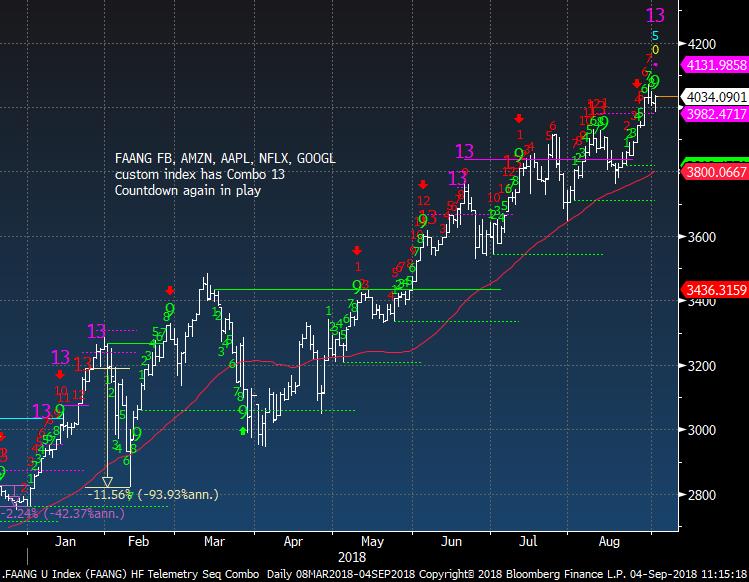Click the 3200 y-axis tick label

pos(702,366)
